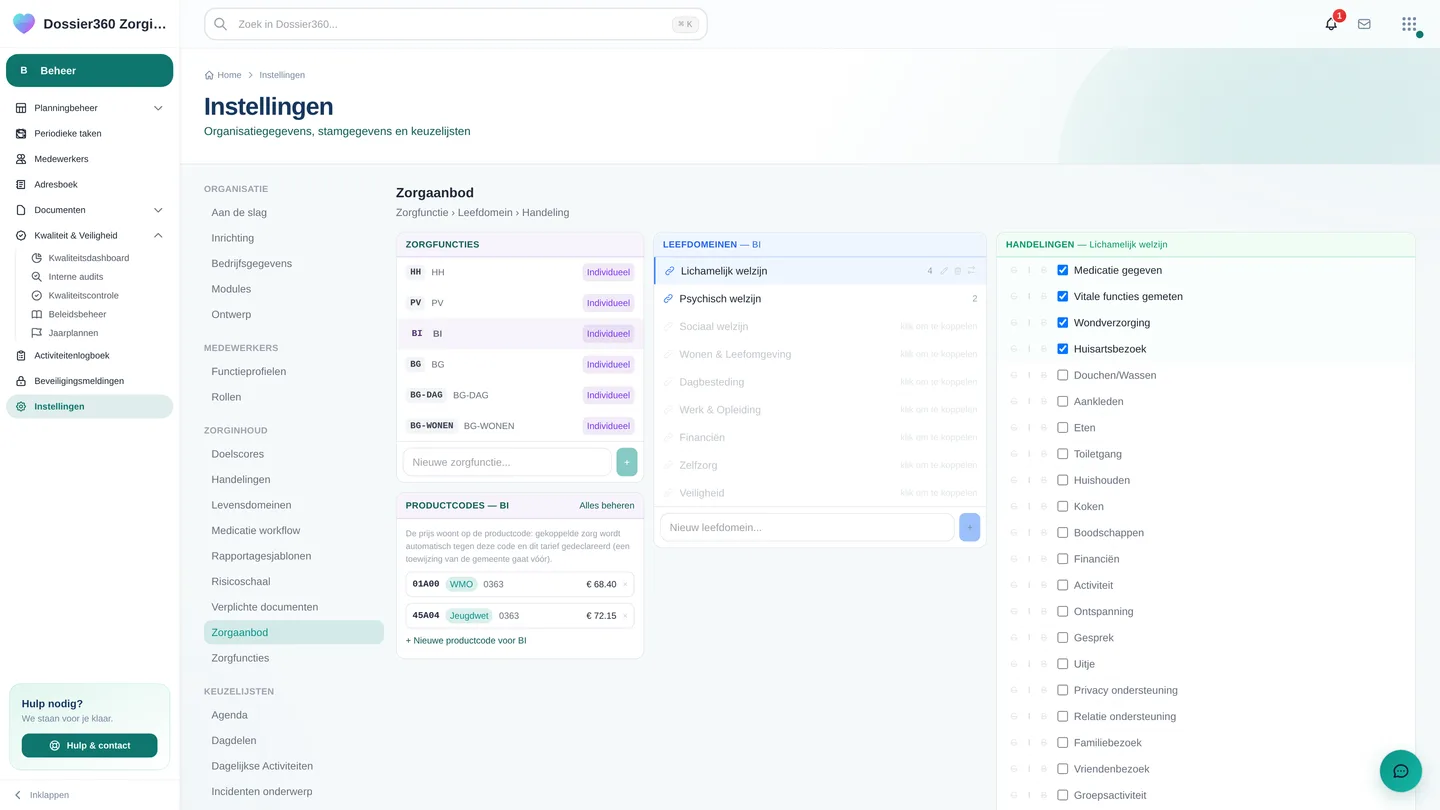Open the chat bubble floating button

(x=1400, y=771)
